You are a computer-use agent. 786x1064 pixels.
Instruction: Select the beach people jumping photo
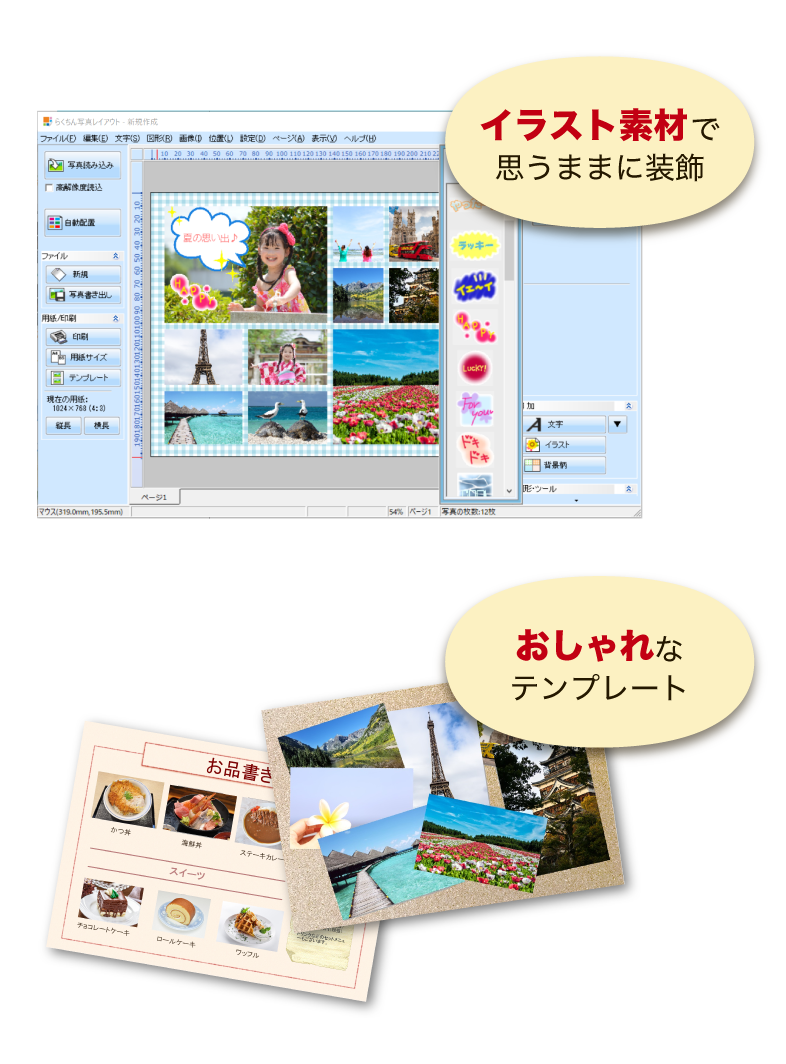(358, 234)
